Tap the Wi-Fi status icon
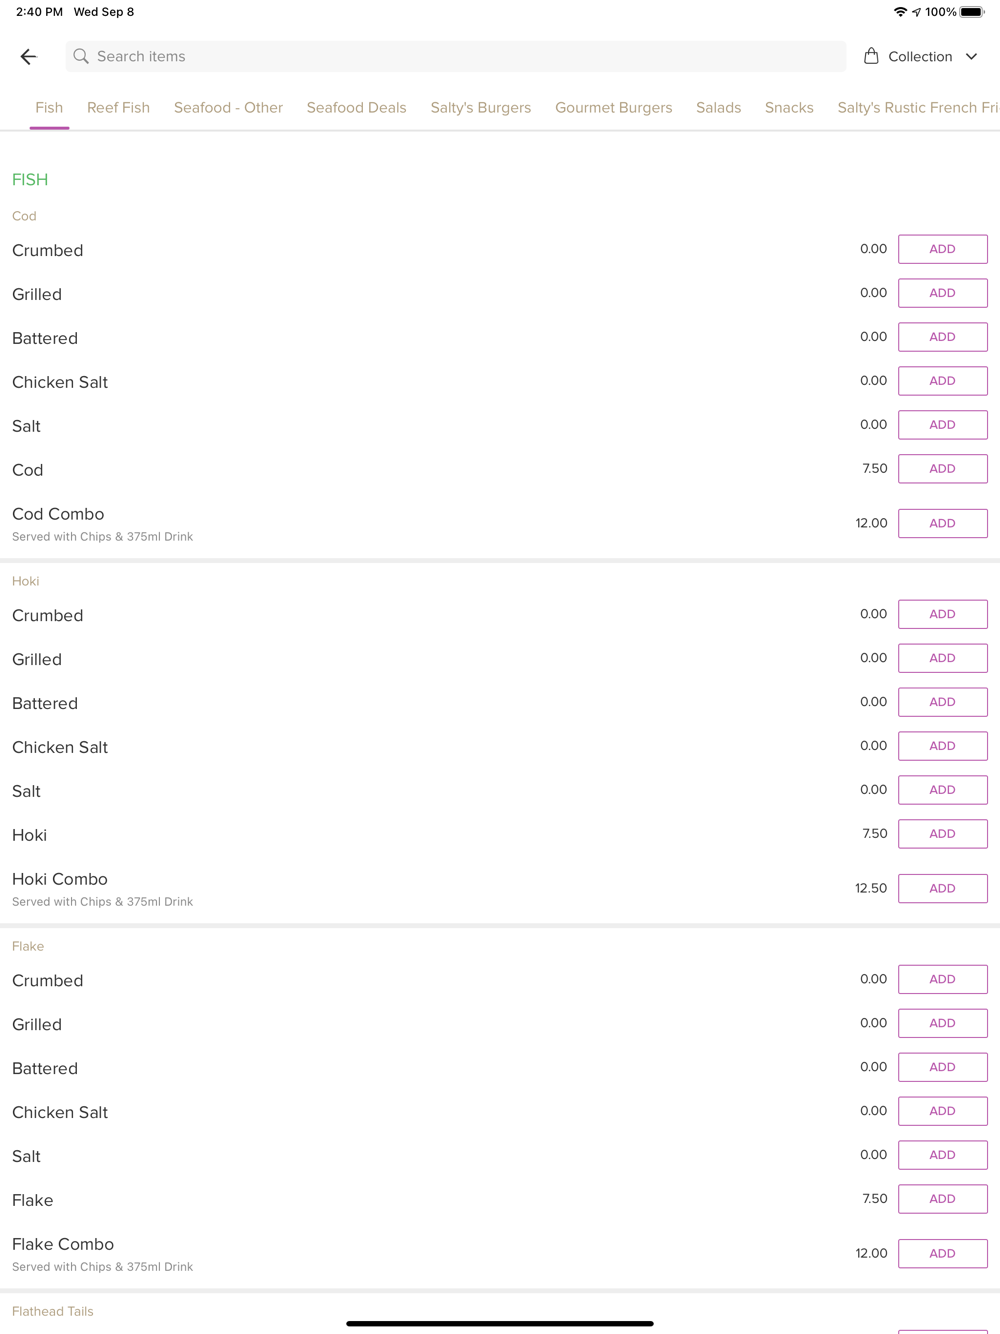The image size is (1000, 1334). 900,12
